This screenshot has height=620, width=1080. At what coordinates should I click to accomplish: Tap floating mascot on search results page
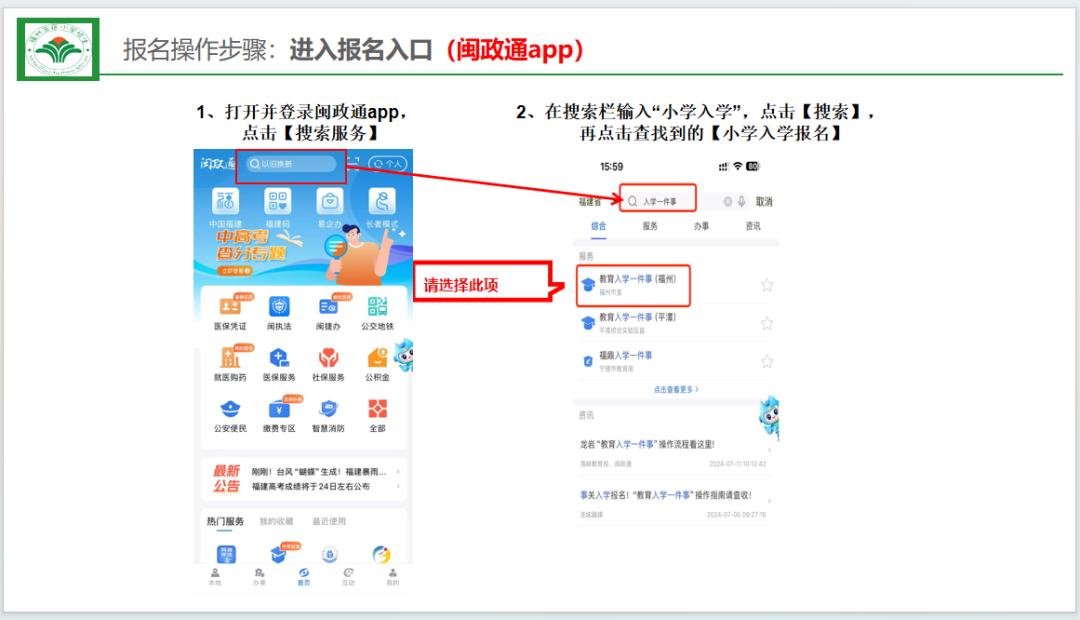click(x=769, y=417)
